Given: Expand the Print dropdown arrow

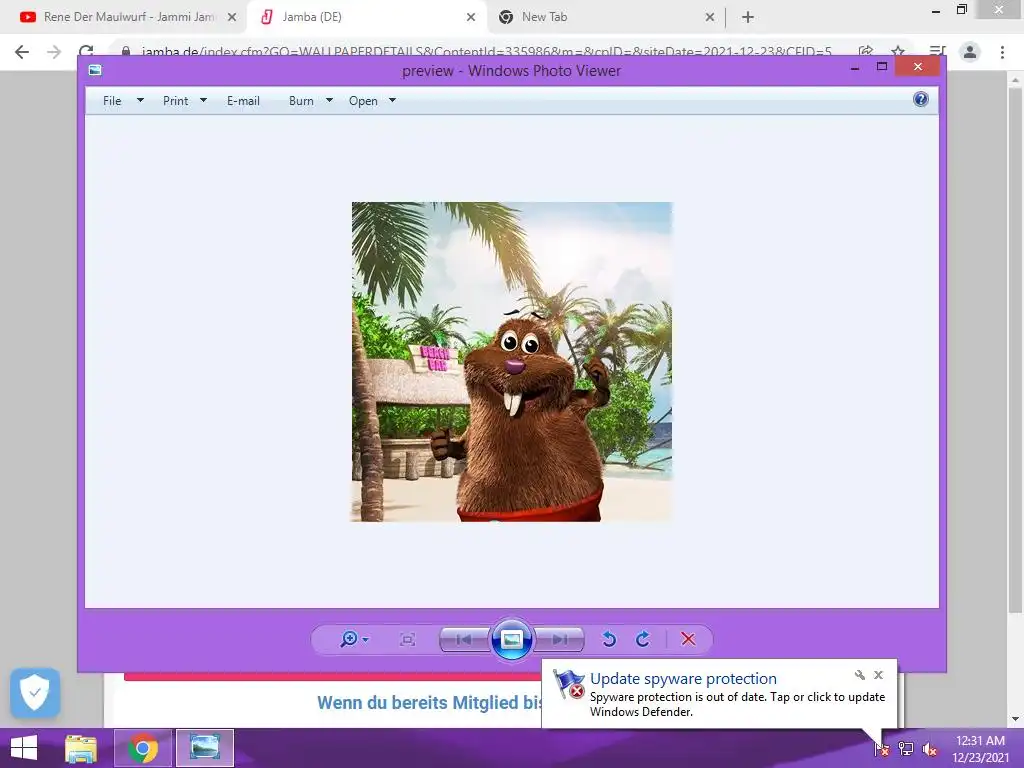Looking at the screenshot, I should pyautogui.click(x=203, y=101).
